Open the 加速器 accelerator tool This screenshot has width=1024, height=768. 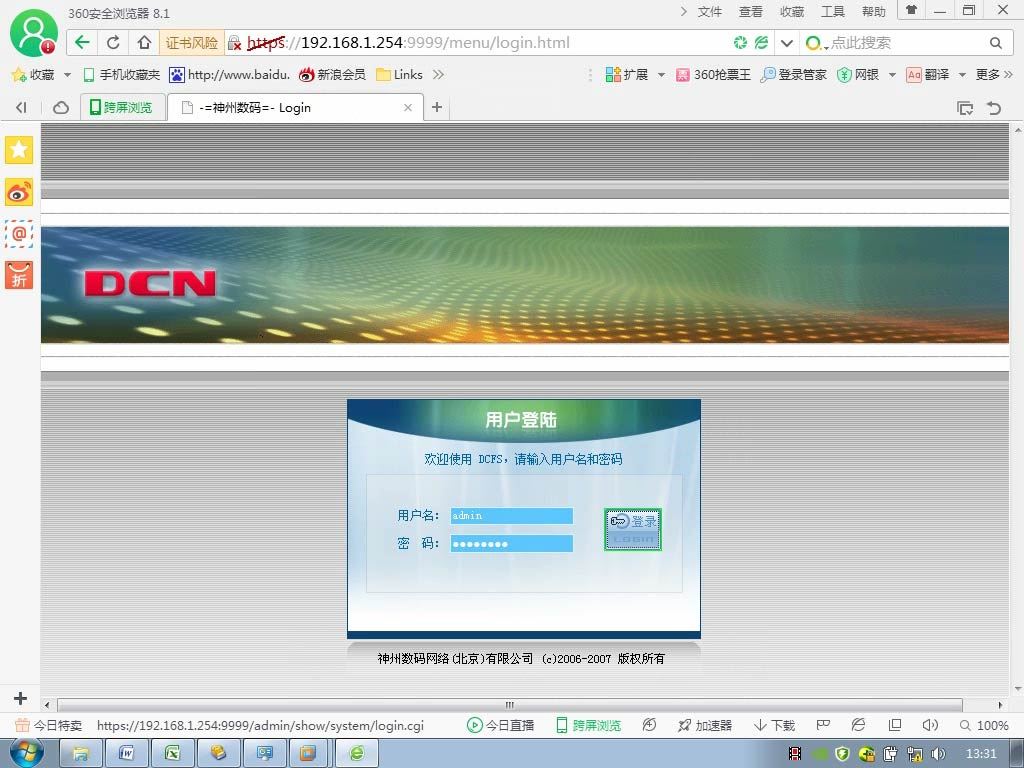tap(705, 726)
